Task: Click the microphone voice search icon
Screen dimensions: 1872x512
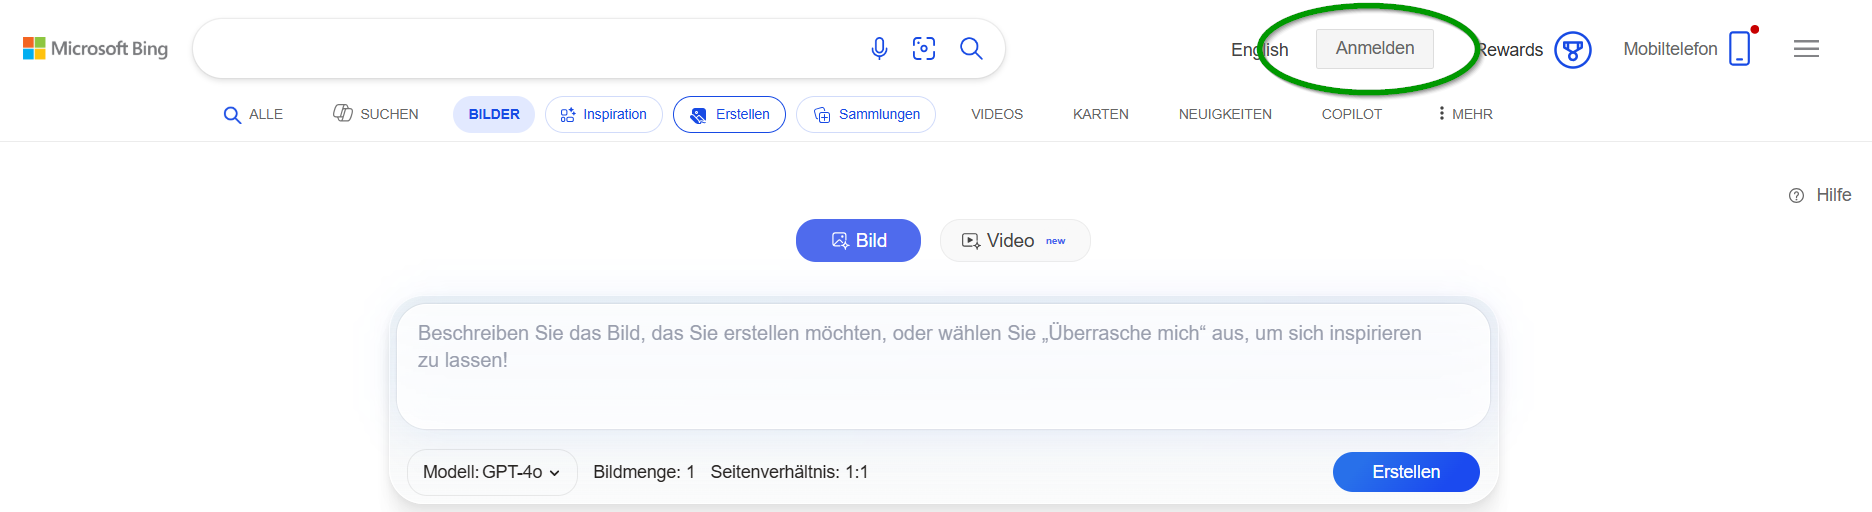Action: click(x=879, y=48)
